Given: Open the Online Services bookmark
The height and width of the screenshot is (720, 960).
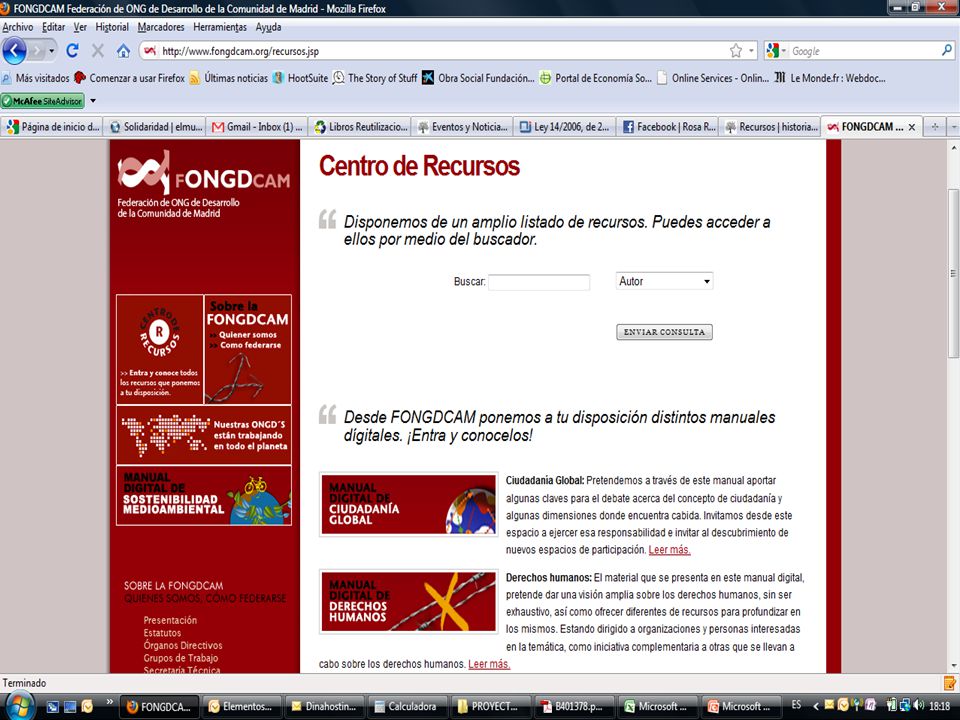Looking at the screenshot, I should (x=713, y=78).
